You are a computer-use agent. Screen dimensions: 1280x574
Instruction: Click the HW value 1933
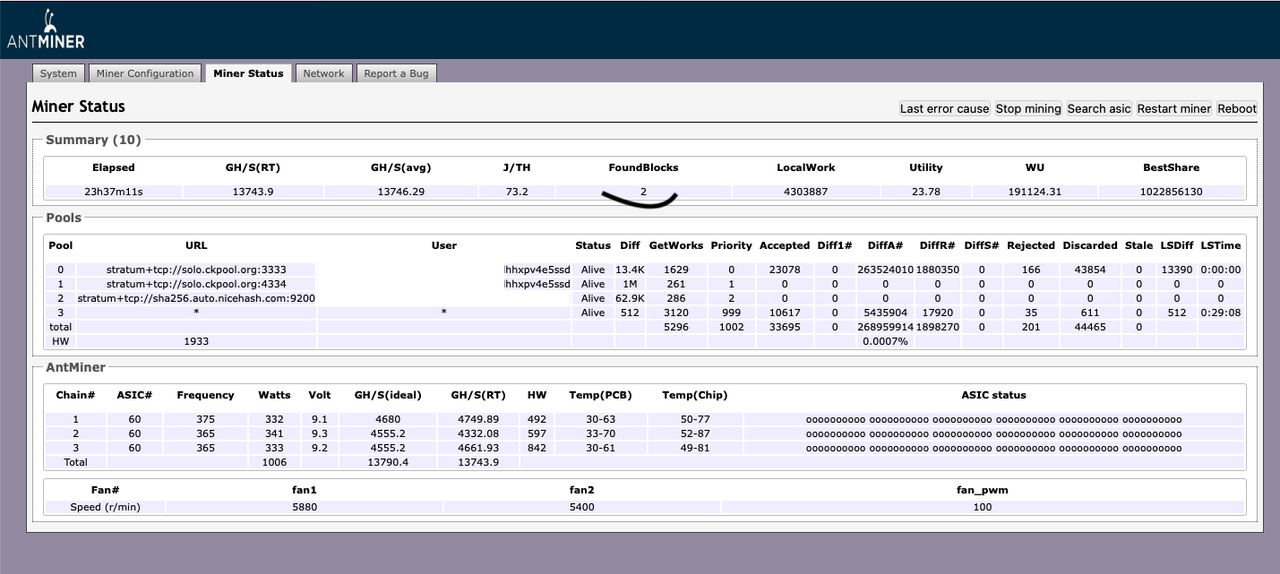pos(196,341)
